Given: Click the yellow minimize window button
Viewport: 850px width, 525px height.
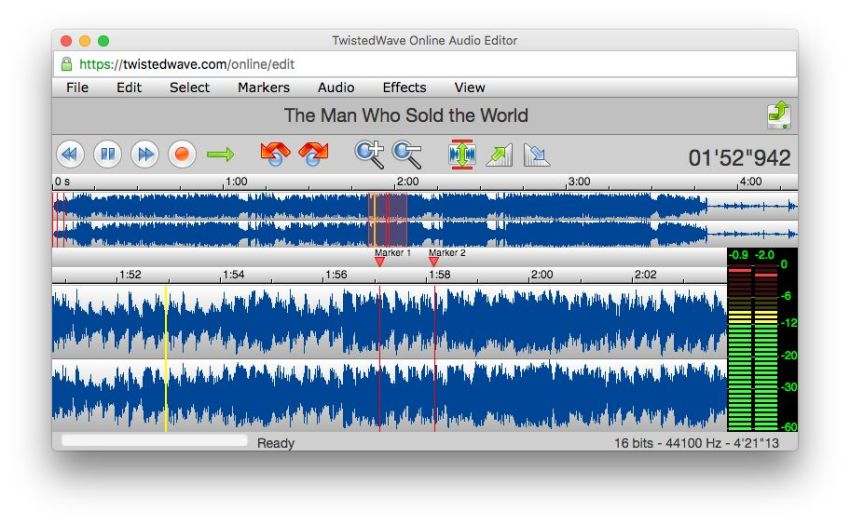Looking at the screenshot, I should pos(85,41).
